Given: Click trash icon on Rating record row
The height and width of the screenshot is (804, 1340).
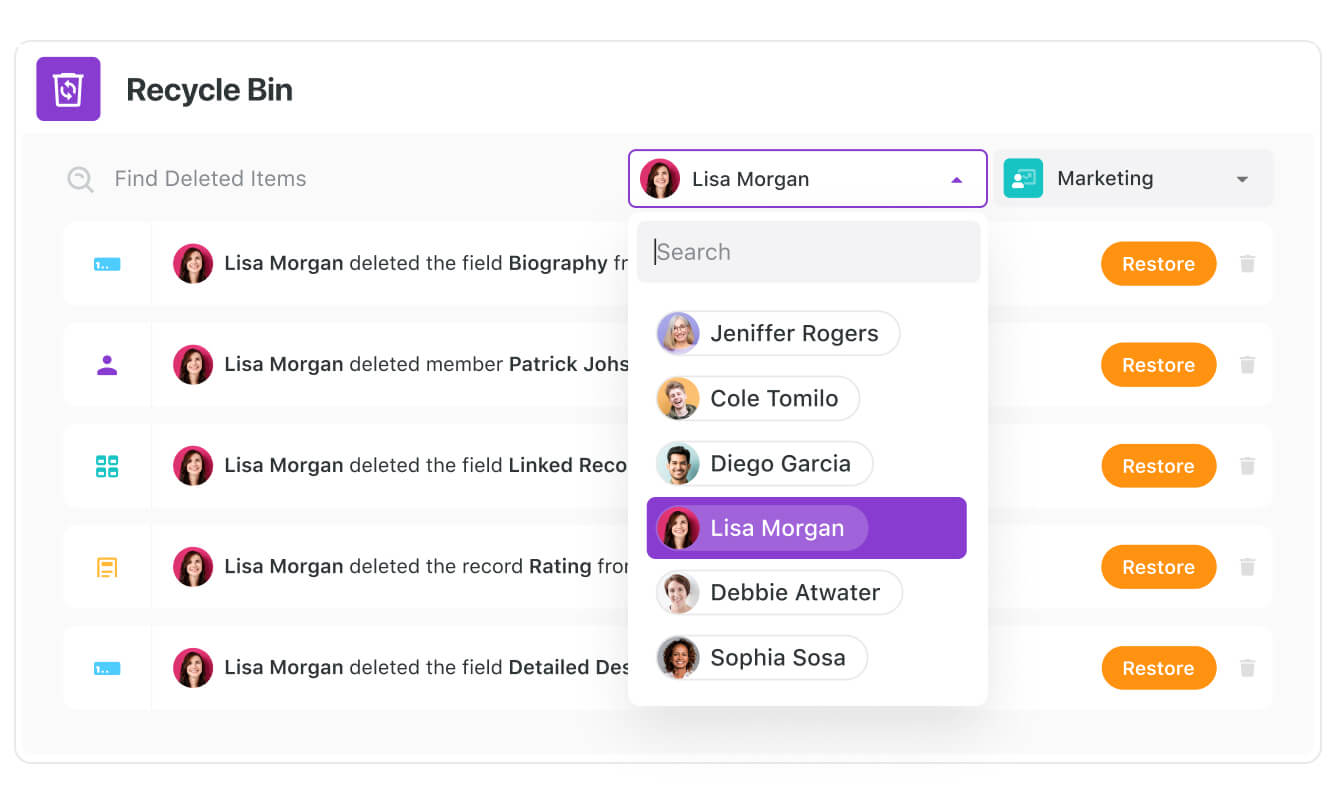Looking at the screenshot, I should tap(1247, 567).
